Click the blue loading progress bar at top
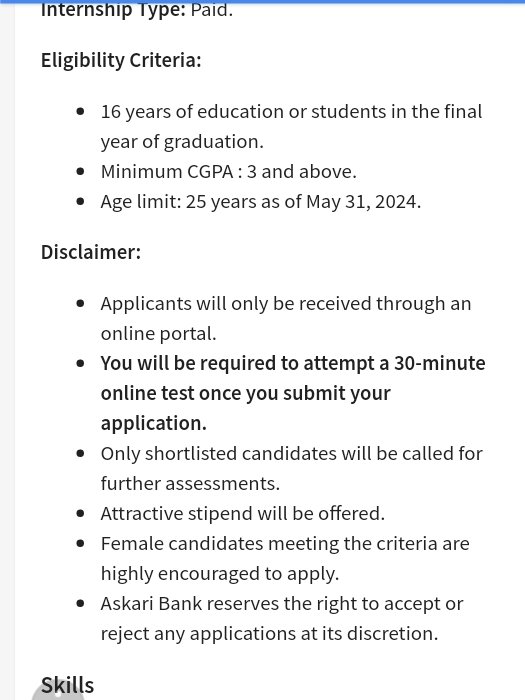Viewport: 525px width, 700px height. [262, 1]
